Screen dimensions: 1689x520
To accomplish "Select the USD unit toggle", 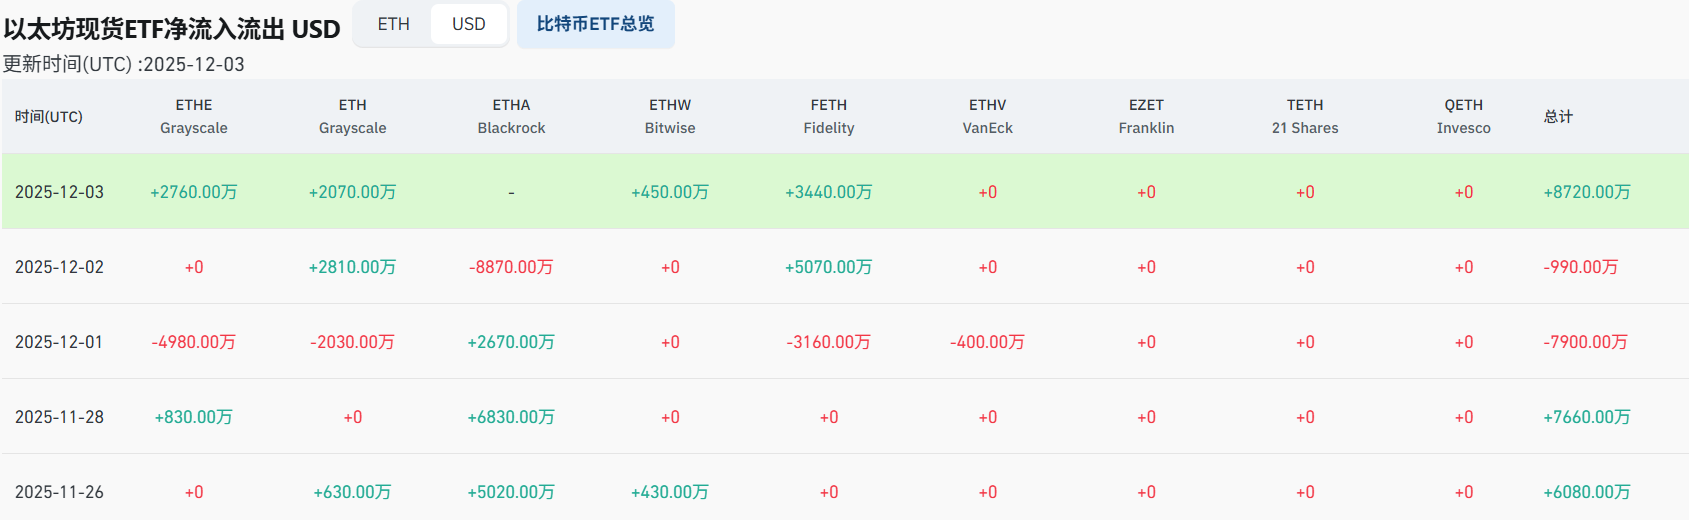I will (x=468, y=24).
